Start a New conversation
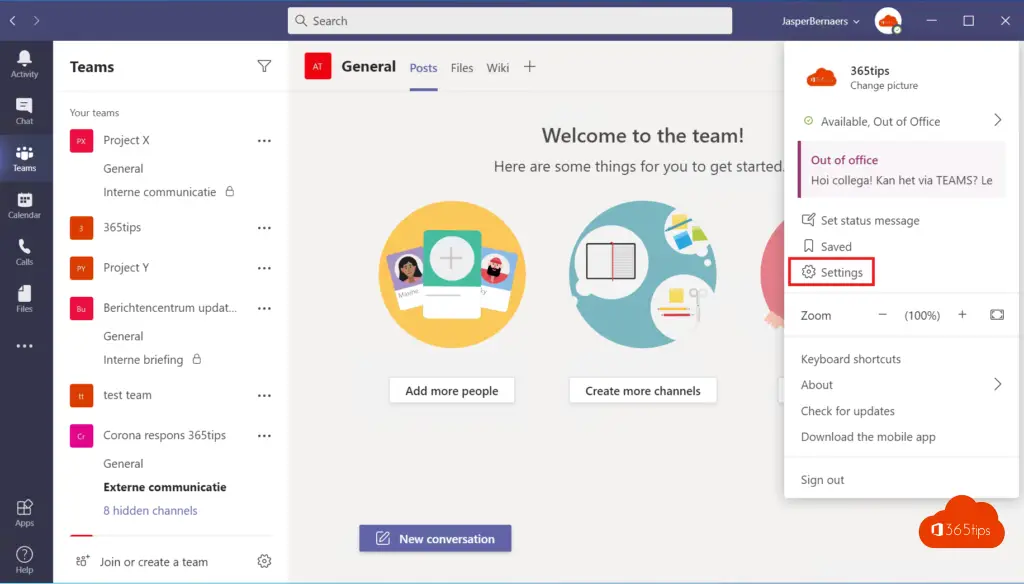Screen dimensions: 1024x584 click(x=435, y=538)
